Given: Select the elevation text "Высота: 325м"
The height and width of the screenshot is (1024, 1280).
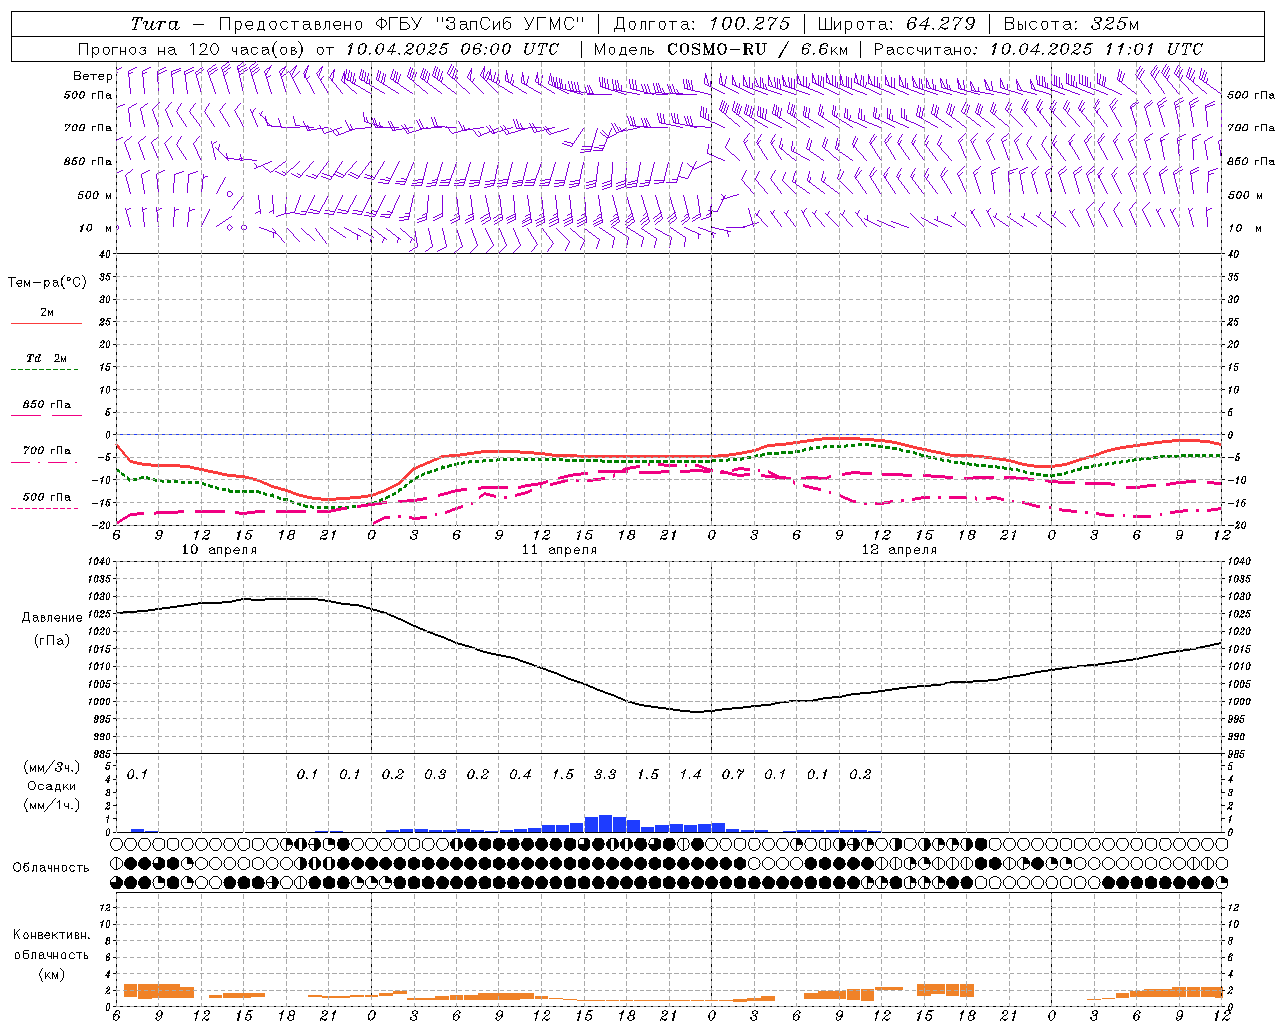Looking at the screenshot, I should click(1071, 24).
